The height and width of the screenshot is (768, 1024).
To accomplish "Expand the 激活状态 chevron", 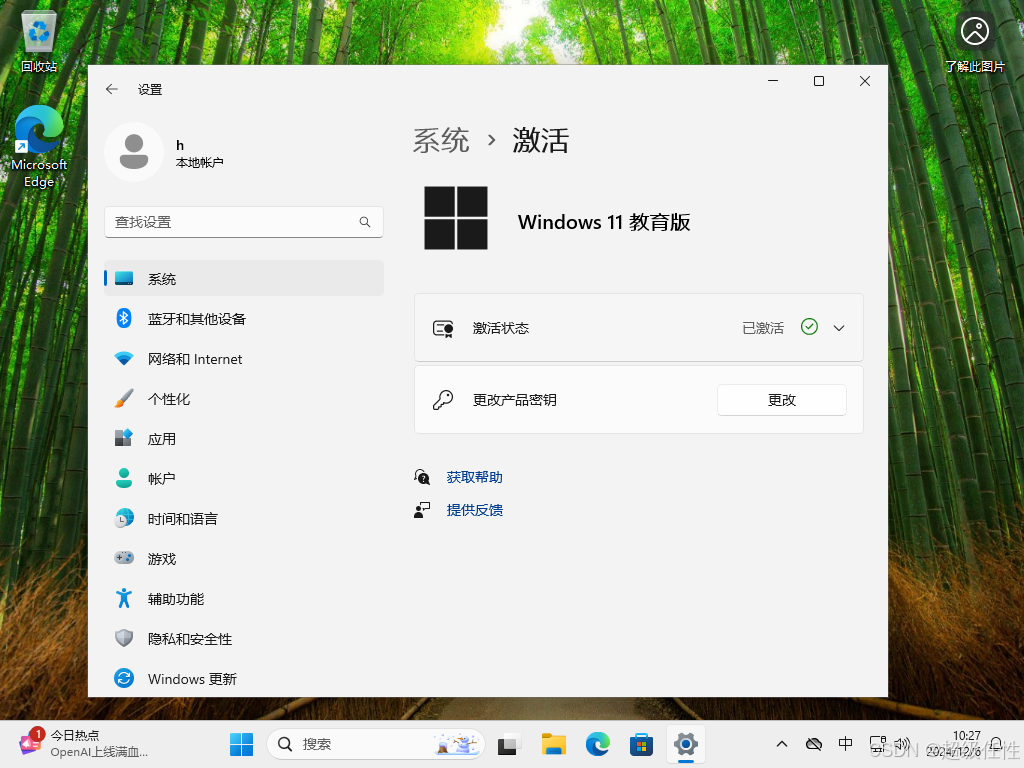I will (839, 328).
